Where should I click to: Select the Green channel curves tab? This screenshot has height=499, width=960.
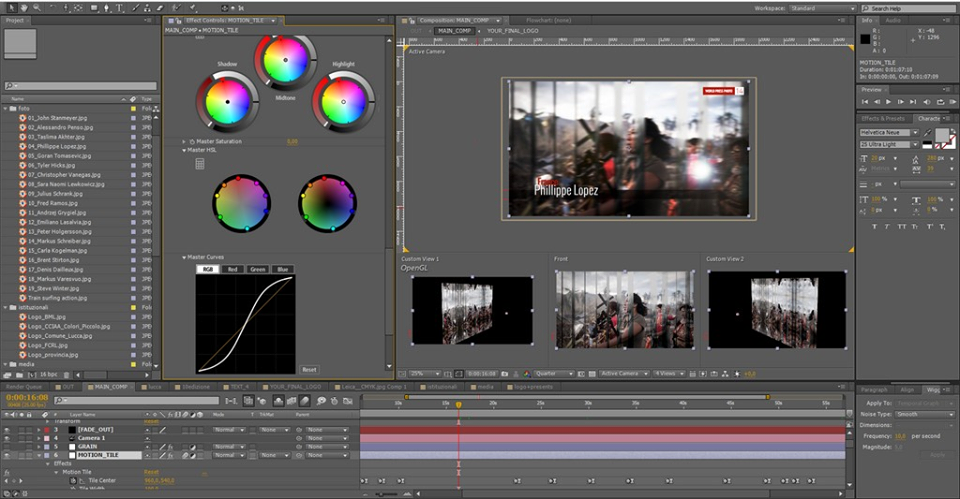[258, 269]
